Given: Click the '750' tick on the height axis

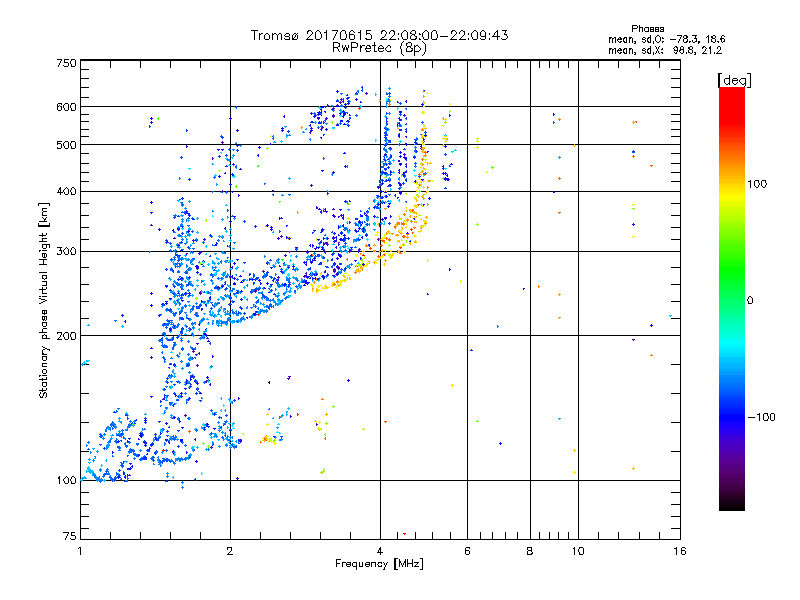Looking at the screenshot, I should coord(66,63).
